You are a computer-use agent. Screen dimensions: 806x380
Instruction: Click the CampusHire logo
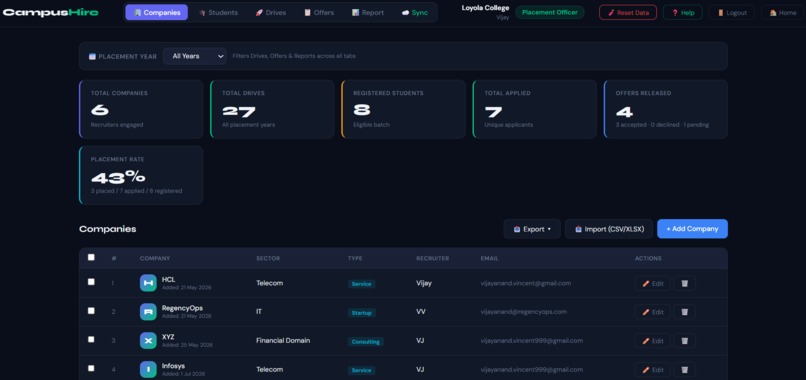pos(50,12)
